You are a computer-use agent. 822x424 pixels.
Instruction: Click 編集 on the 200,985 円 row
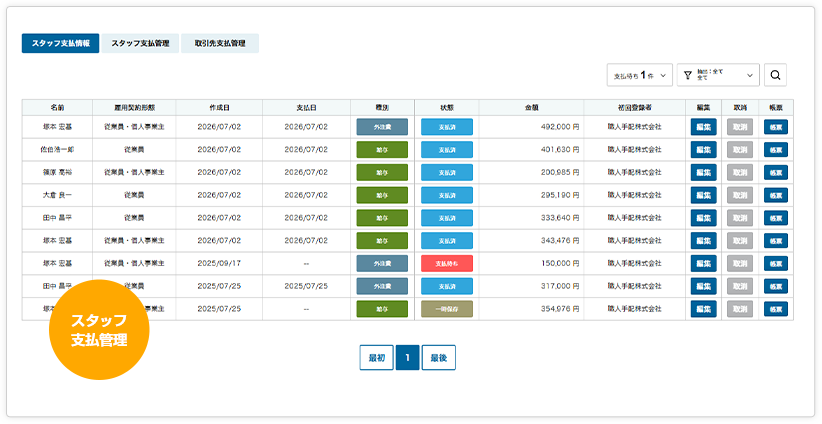point(704,172)
